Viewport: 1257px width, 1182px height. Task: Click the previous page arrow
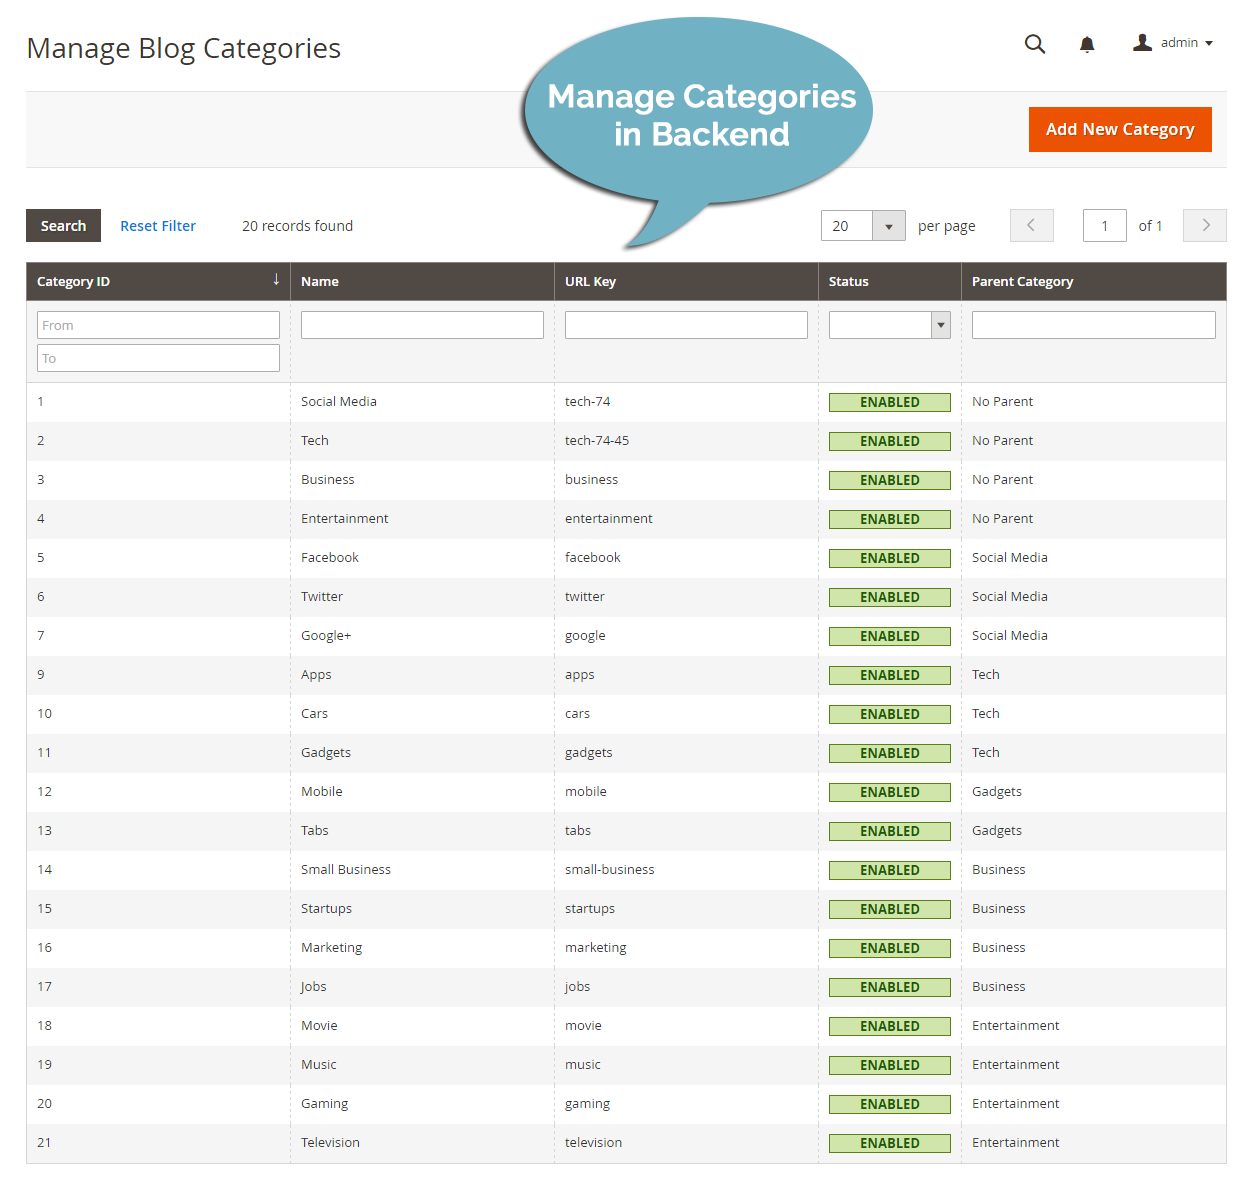coord(1031,225)
